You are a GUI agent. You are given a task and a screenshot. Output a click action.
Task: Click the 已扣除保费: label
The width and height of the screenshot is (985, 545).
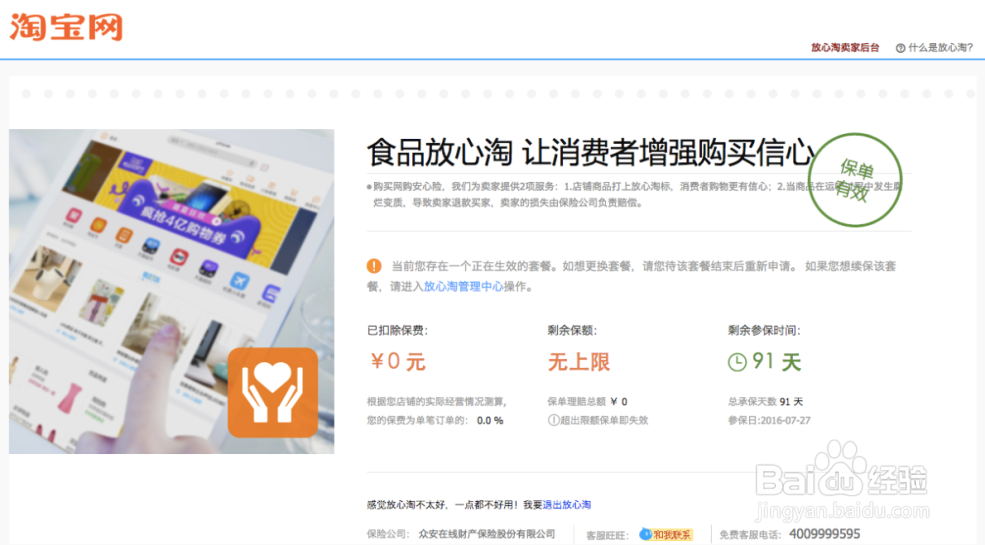pos(397,331)
